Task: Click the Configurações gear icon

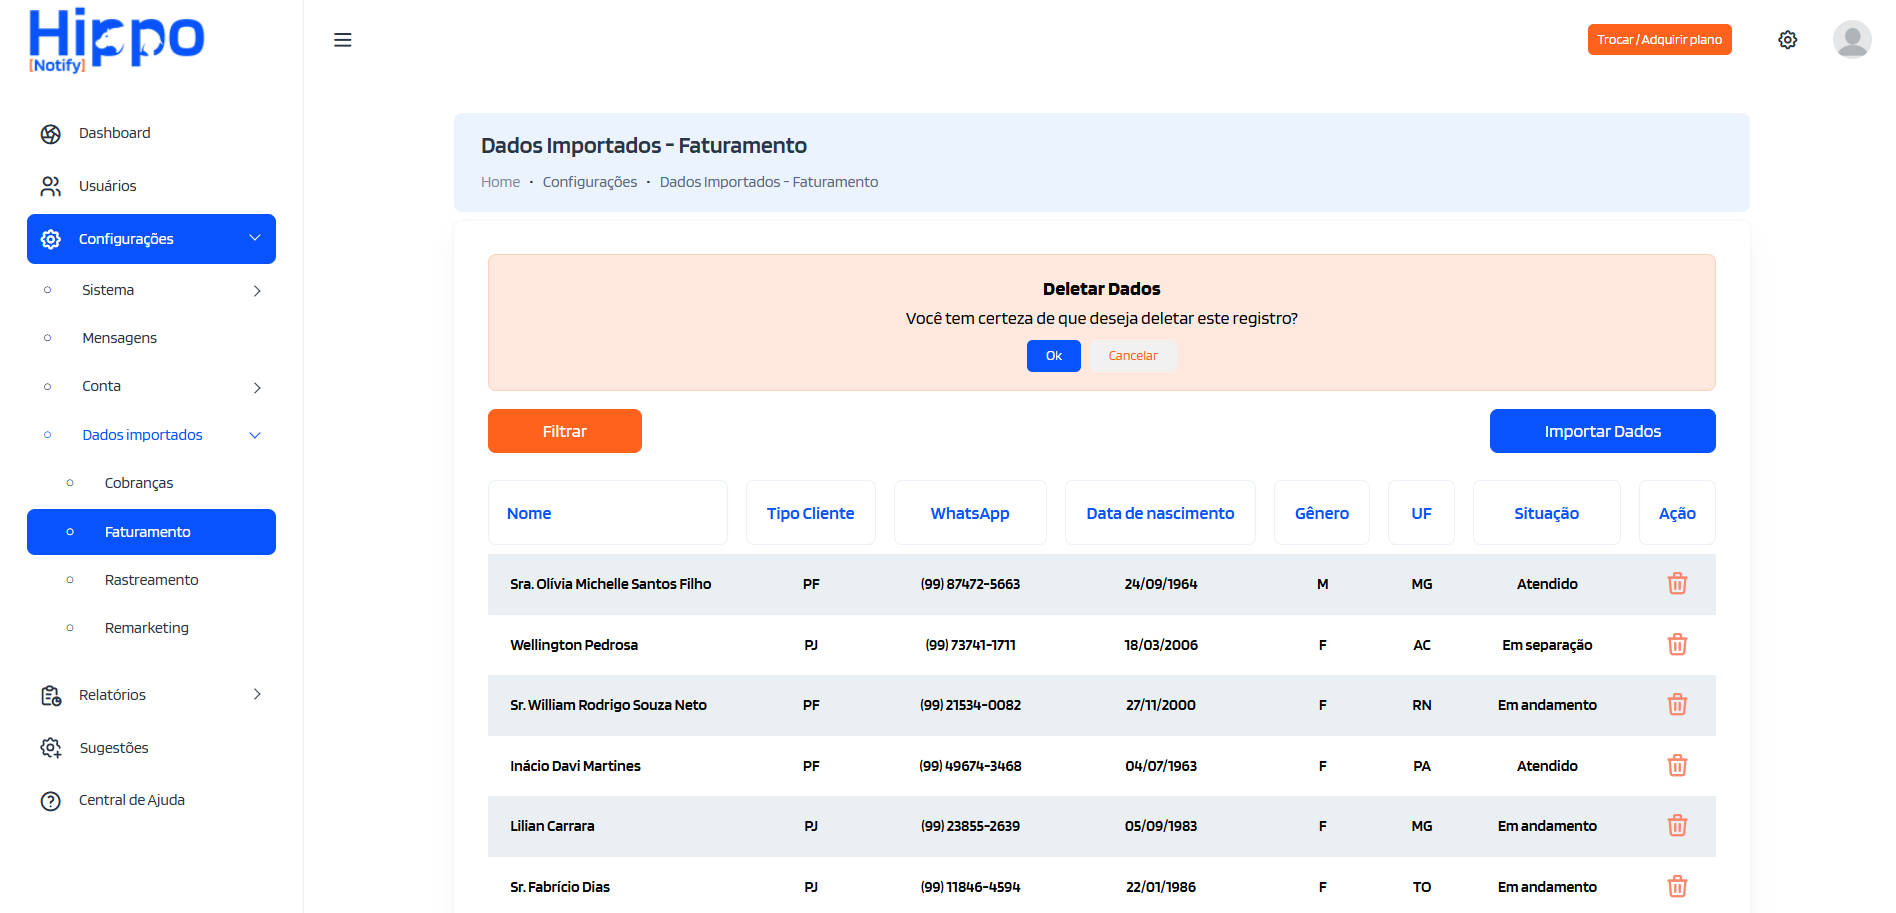Action: (51, 239)
